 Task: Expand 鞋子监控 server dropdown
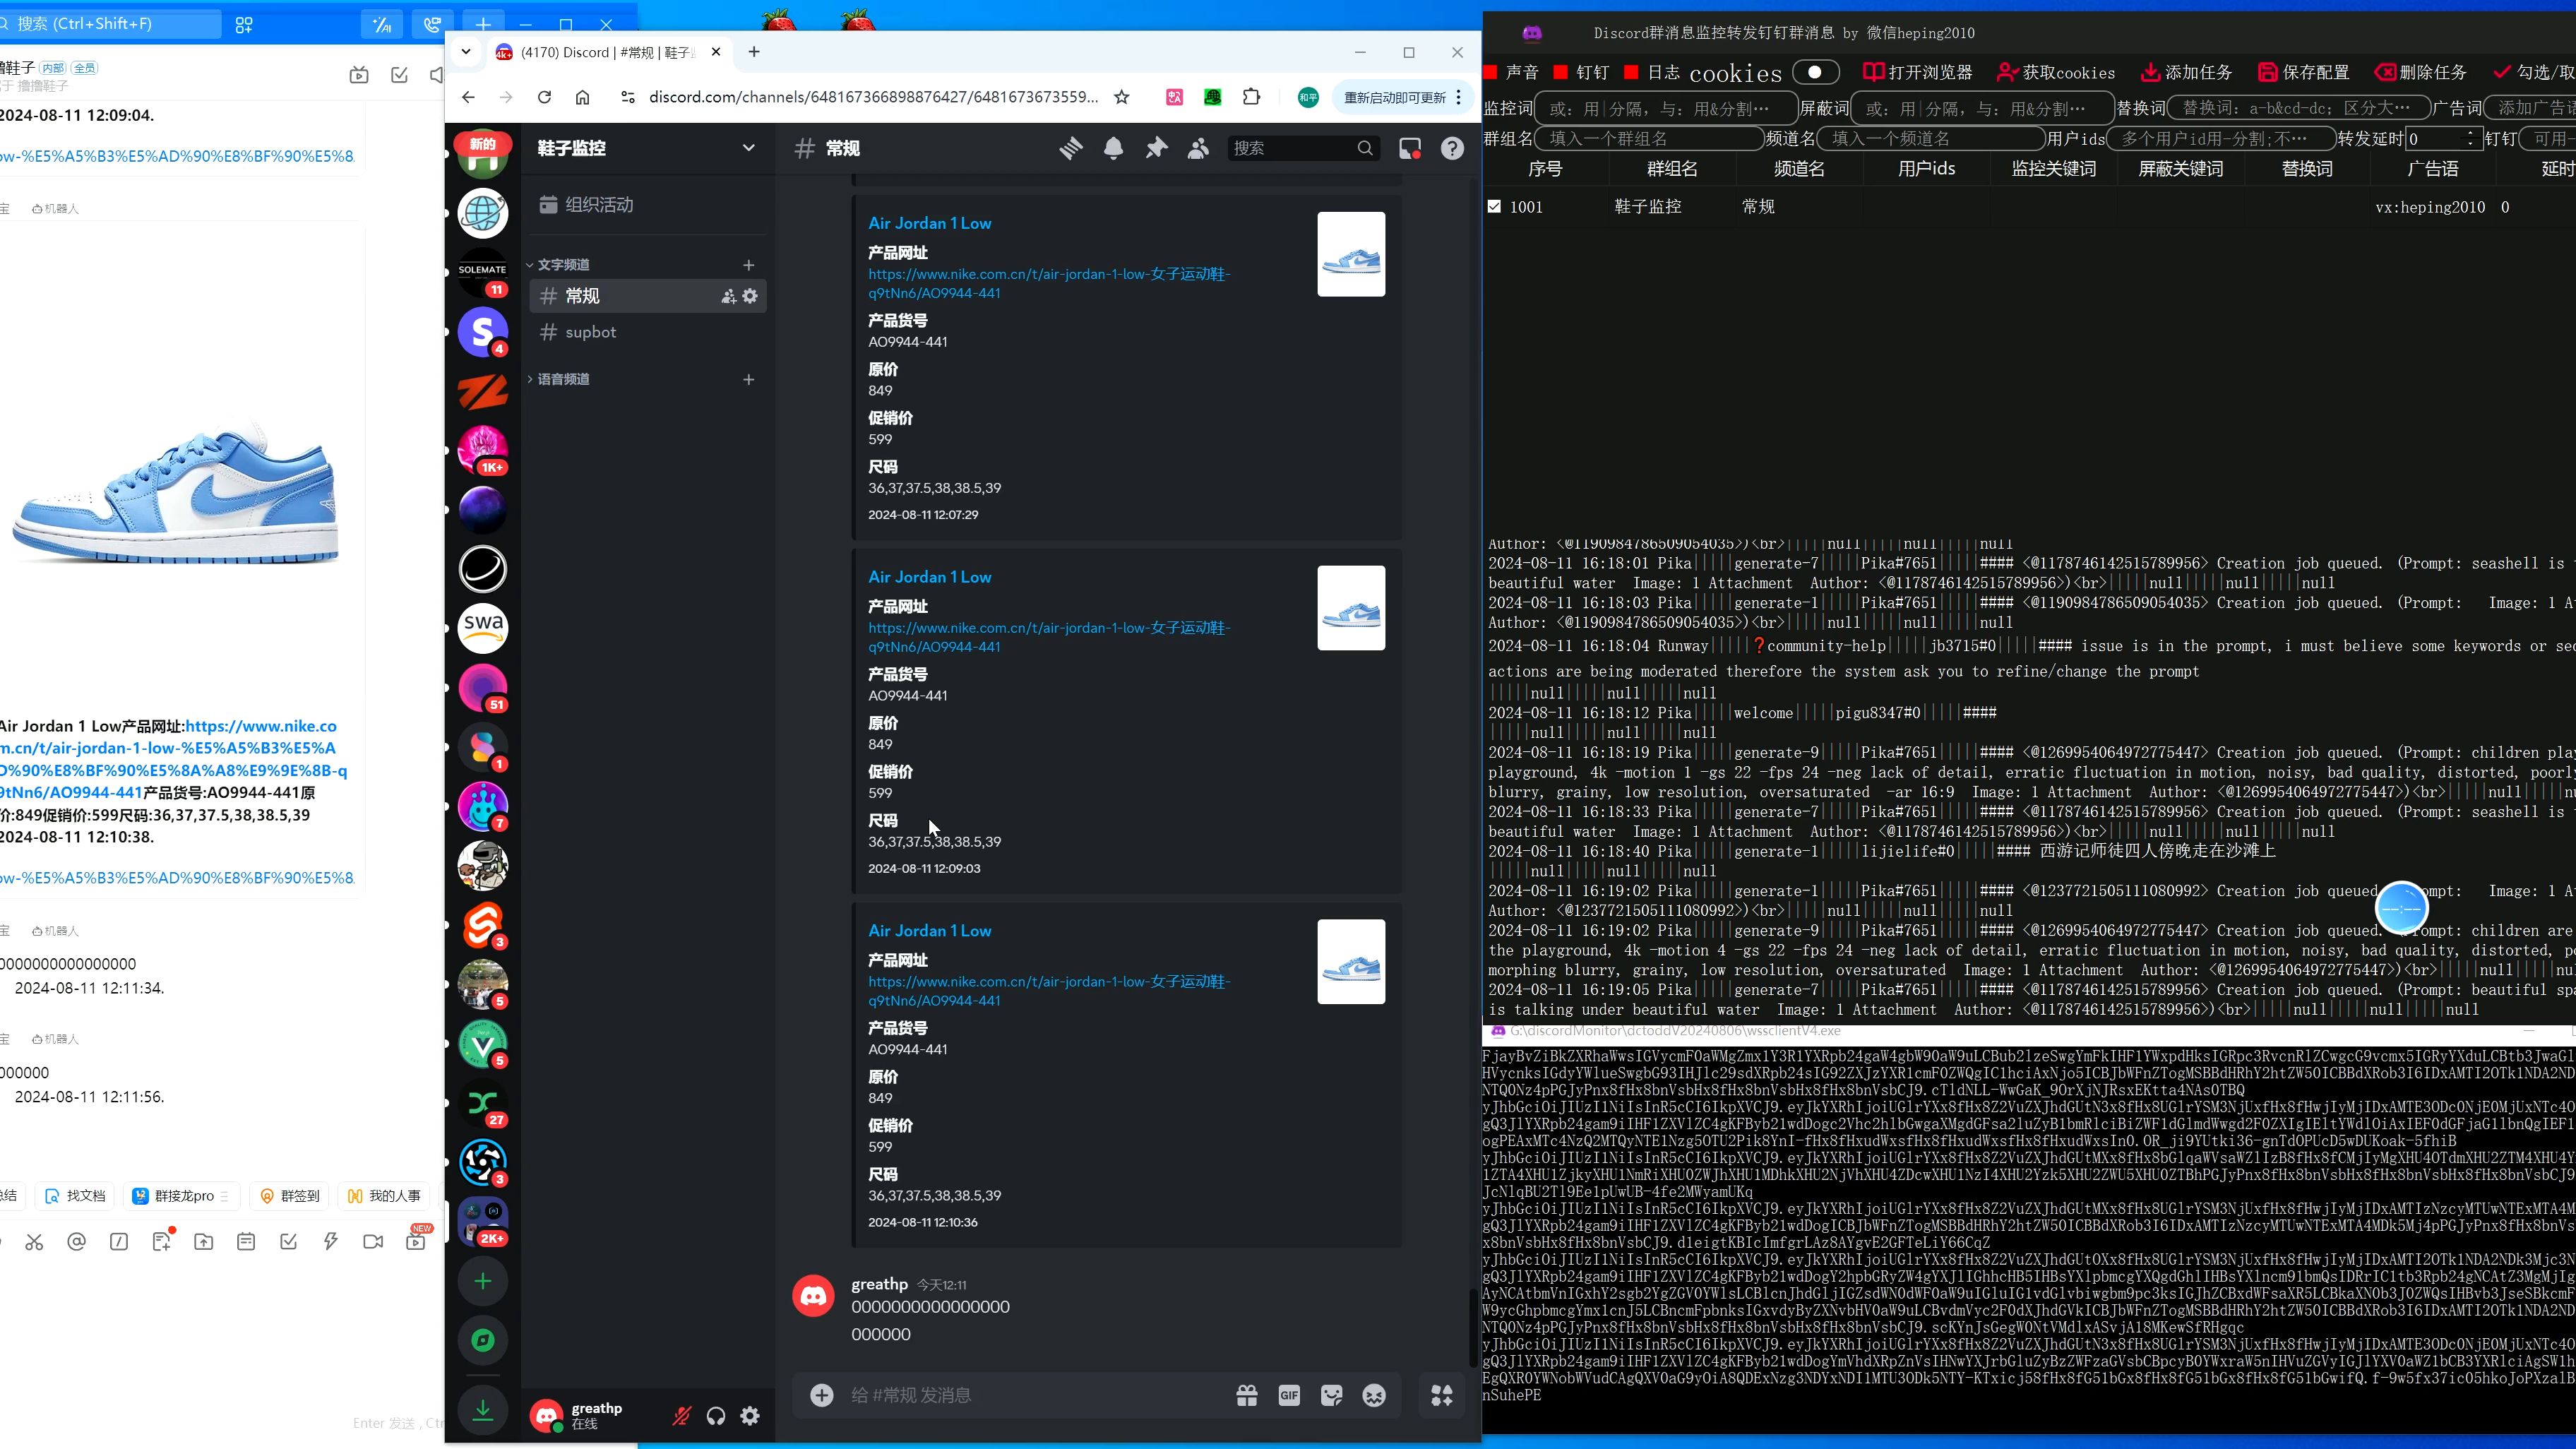coord(748,148)
